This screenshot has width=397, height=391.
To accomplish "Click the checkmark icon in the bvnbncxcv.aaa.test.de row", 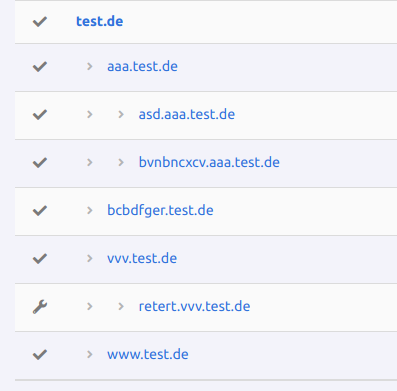I will 40,163.
